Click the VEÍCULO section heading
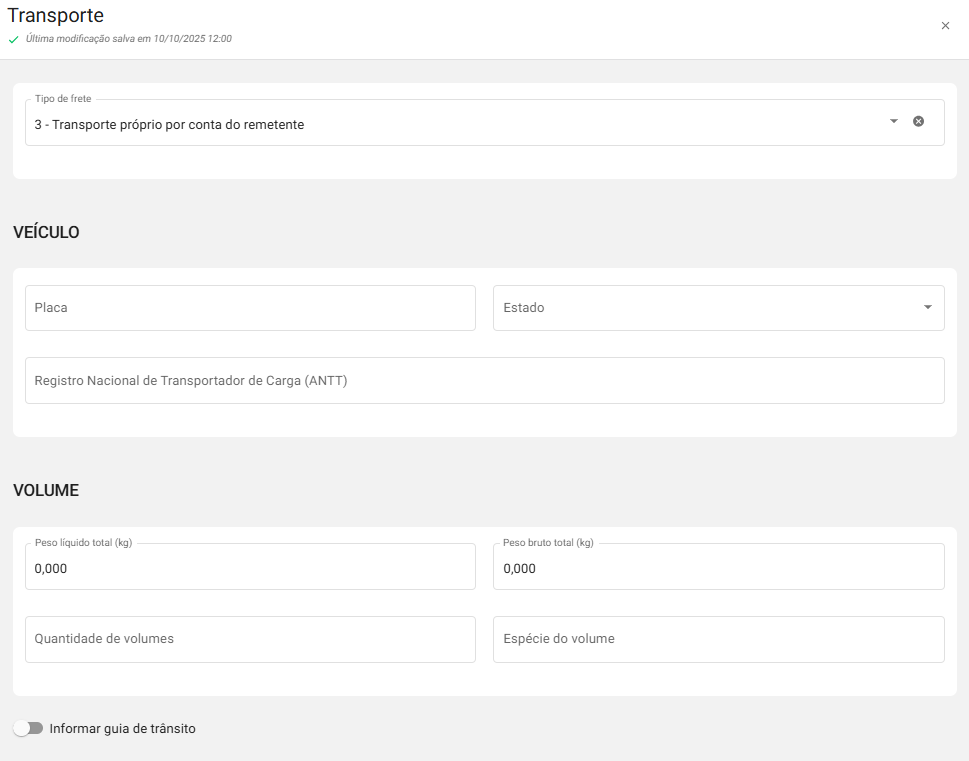969x761 pixels. [x=46, y=233]
